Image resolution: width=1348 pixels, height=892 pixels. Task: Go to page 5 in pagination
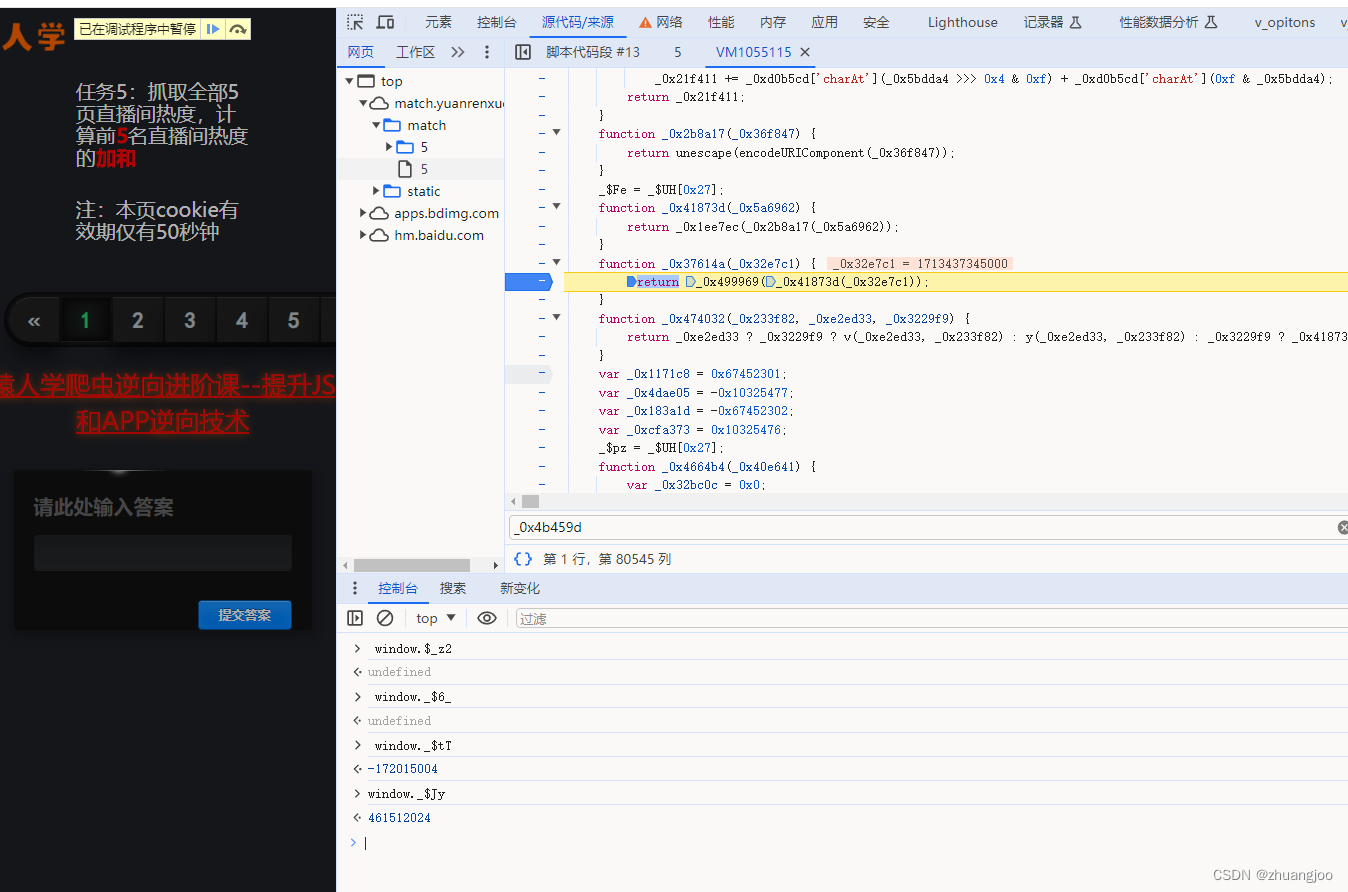click(294, 321)
